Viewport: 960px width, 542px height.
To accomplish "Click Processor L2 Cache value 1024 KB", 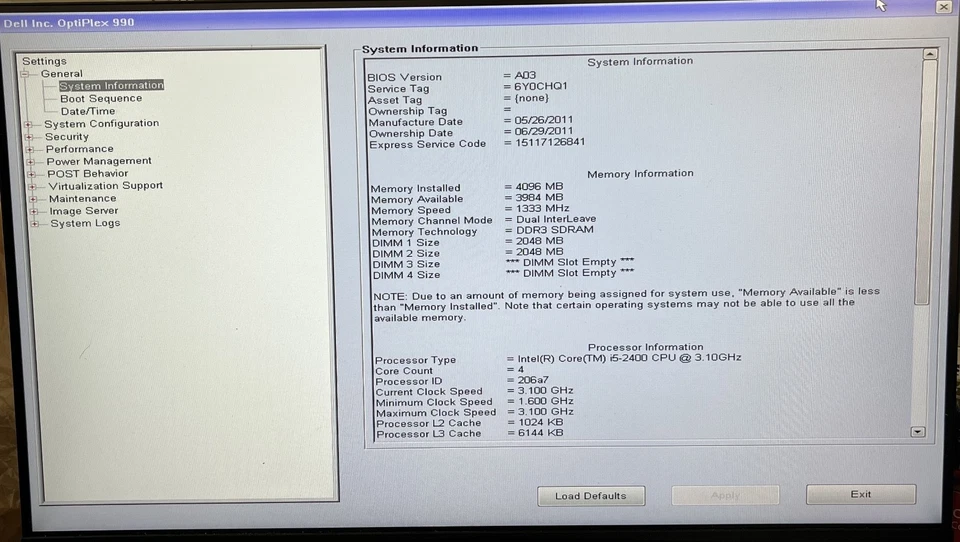I will tap(541, 422).
